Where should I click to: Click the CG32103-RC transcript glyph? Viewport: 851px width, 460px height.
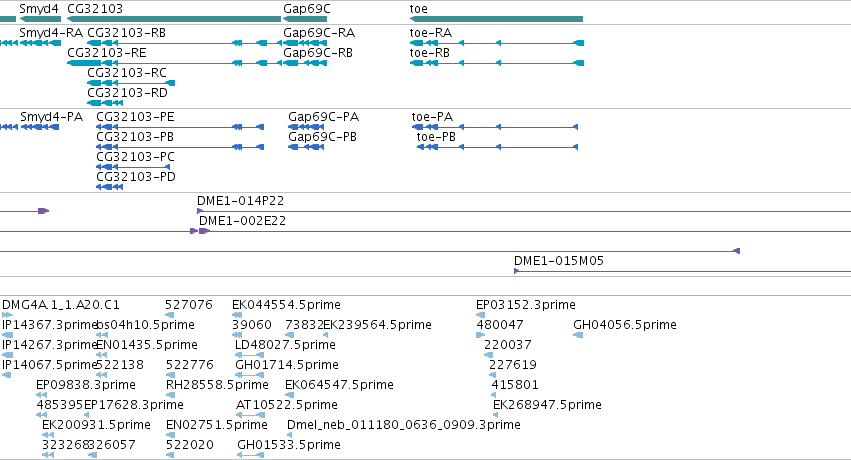coord(131,83)
